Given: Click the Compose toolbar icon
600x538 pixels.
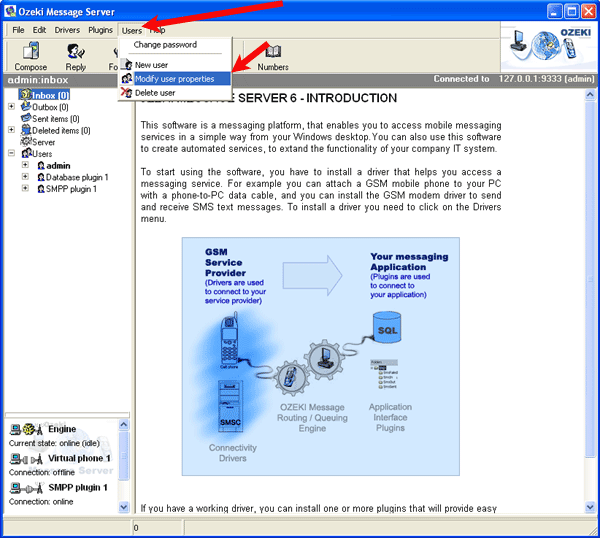Looking at the screenshot, I should (31, 51).
